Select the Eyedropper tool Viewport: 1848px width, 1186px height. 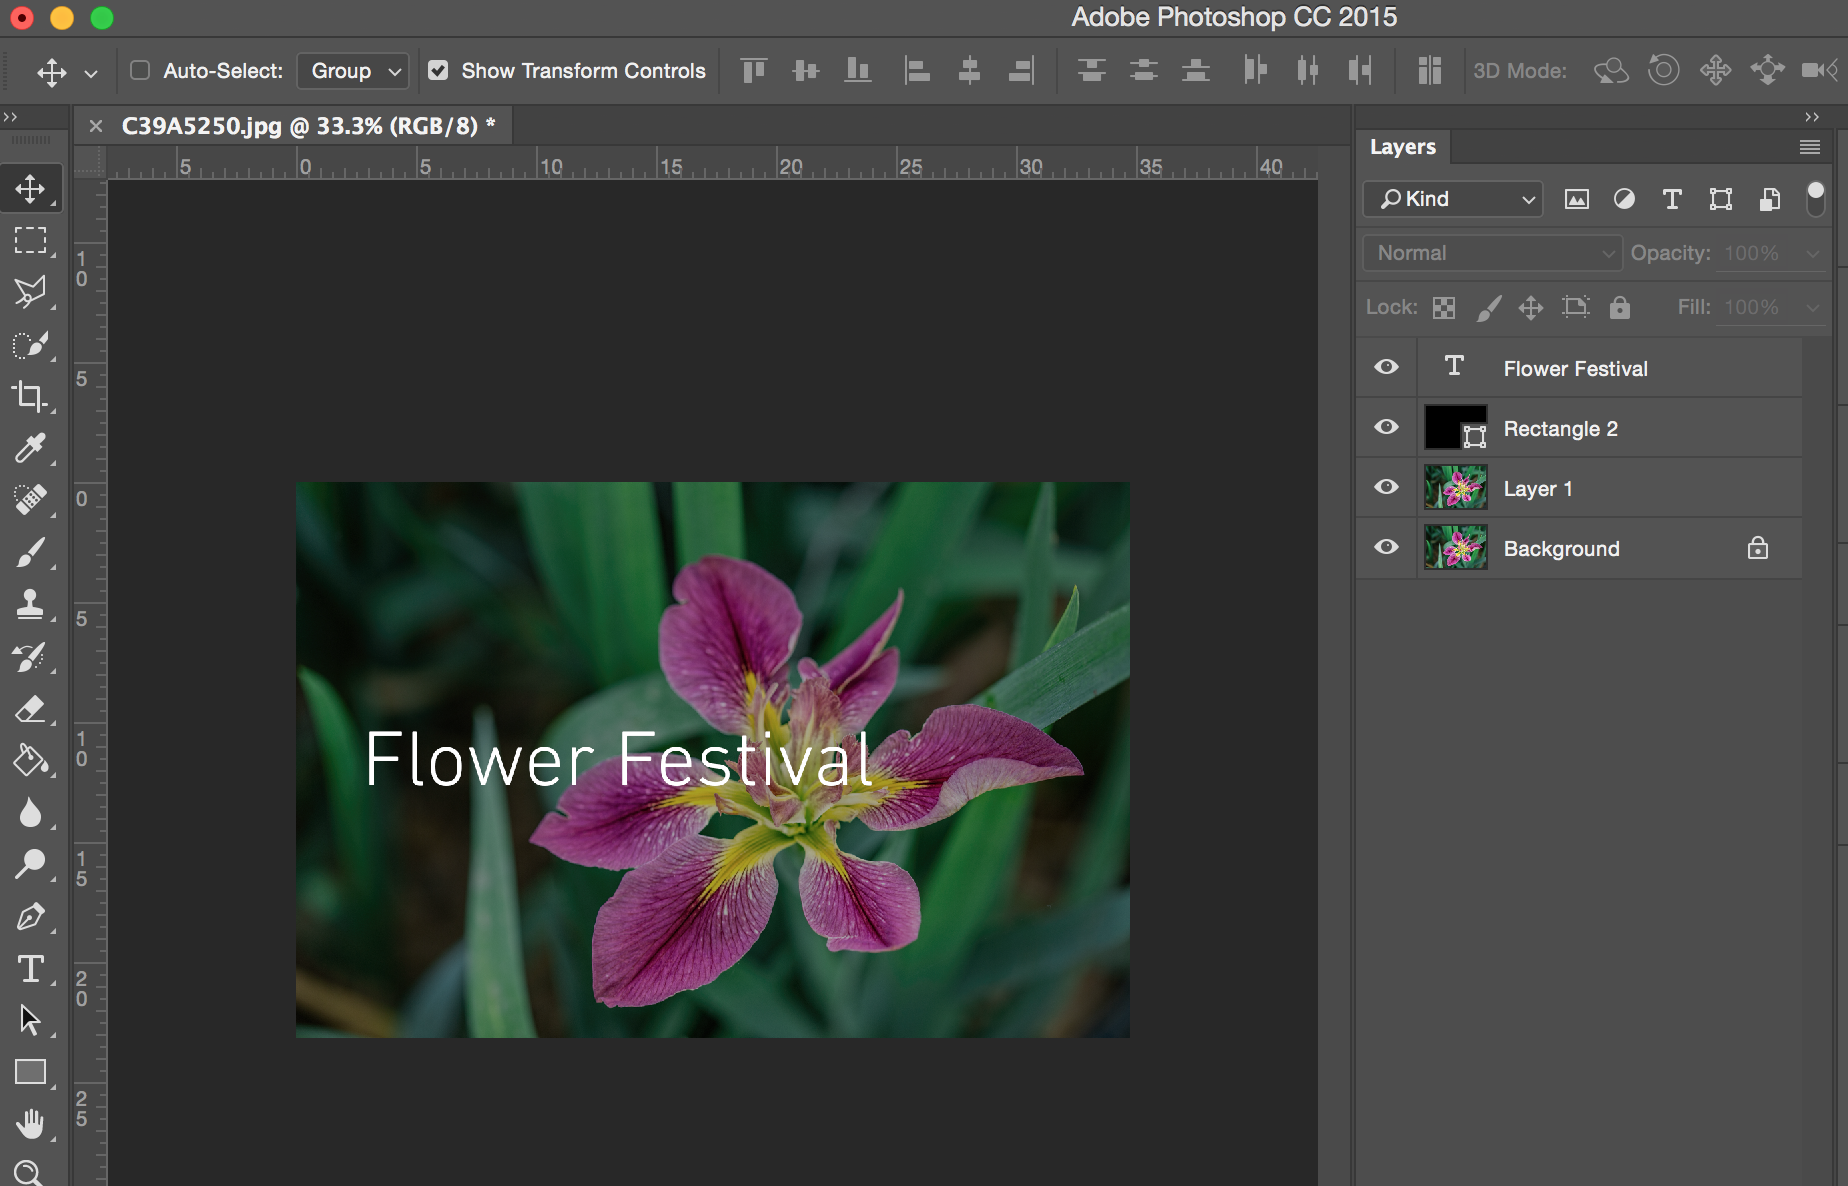tap(30, 449)
